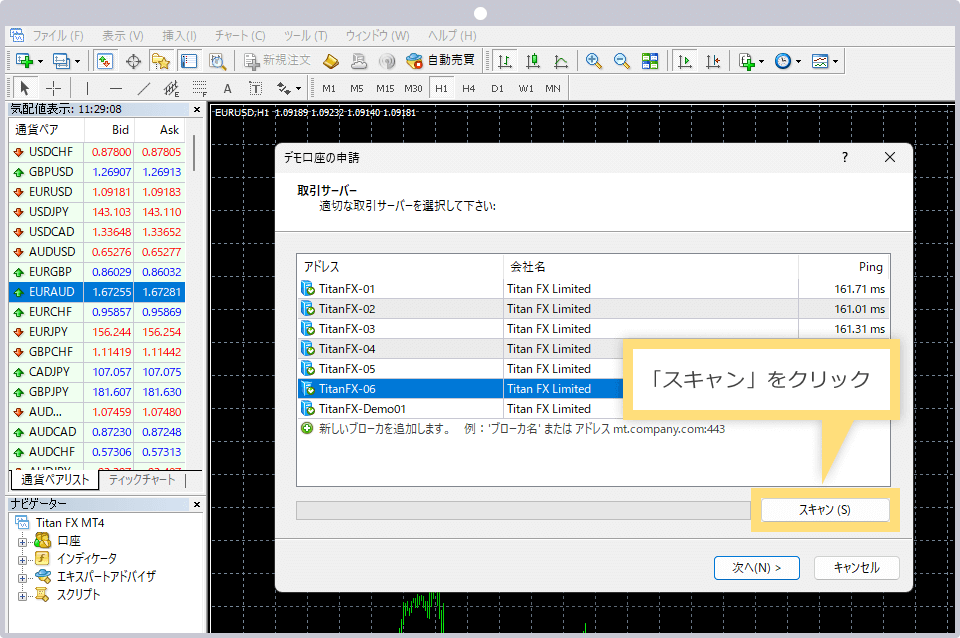Select the text 'A' tool
Viewport: 960px width, 638px height.
(227, 89)
